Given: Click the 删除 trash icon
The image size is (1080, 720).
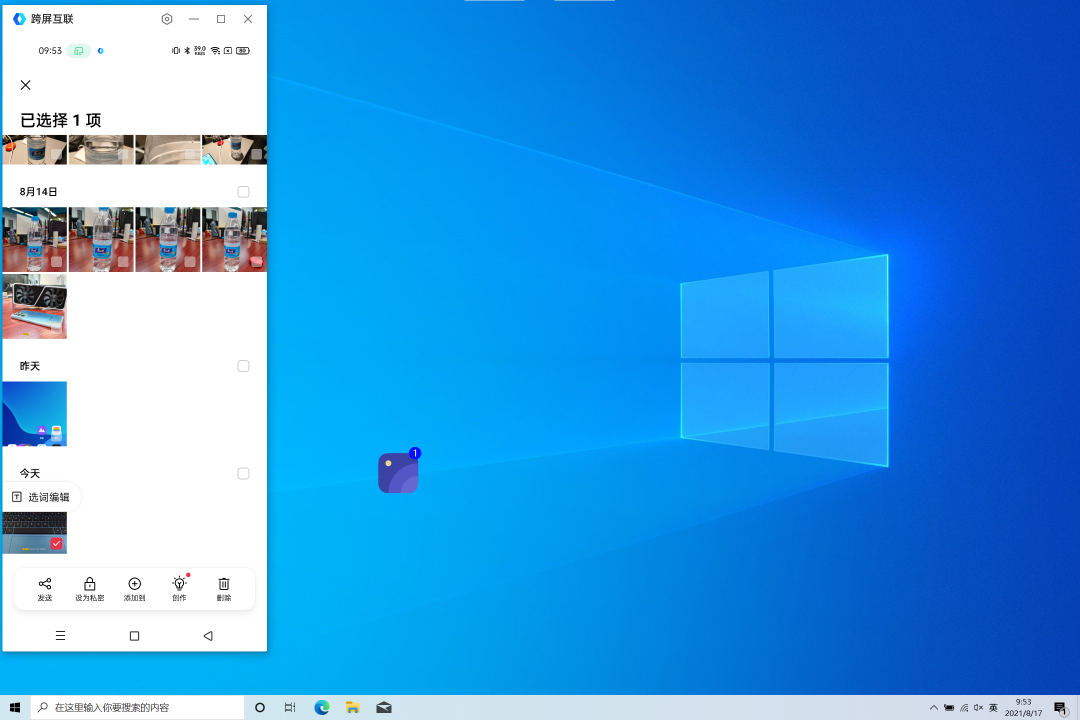Looking at the screenshot, I should [x=224, y=585].
